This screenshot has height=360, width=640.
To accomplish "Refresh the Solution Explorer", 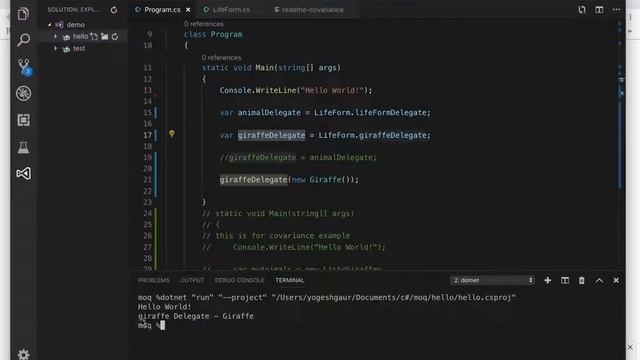I will click(114, 10).
